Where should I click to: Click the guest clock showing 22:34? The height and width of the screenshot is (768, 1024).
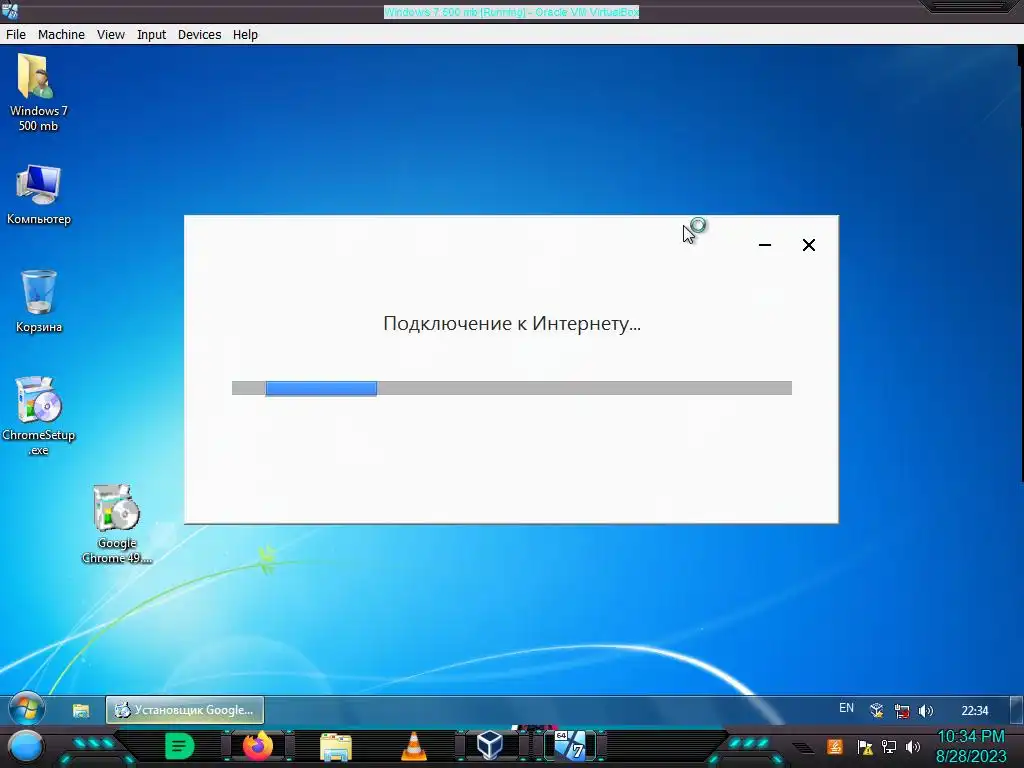tap(974, 711)
